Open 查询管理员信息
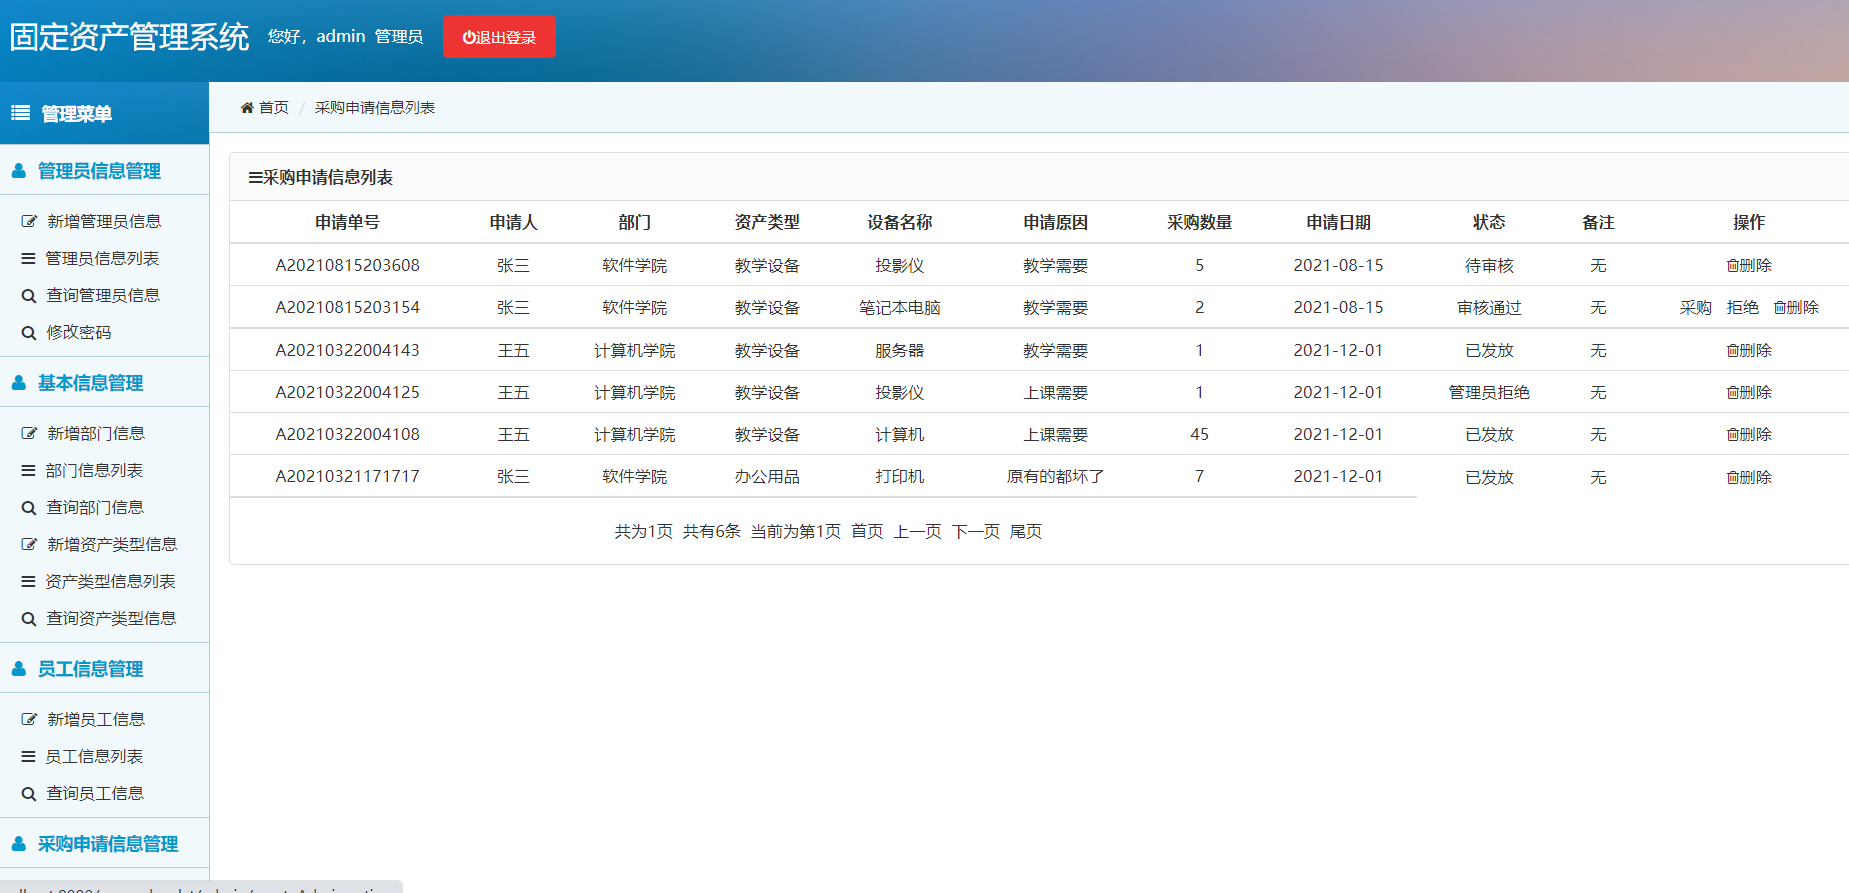Screen dimensions: 1849x893 pyautogui.click(x=103, y=295)
